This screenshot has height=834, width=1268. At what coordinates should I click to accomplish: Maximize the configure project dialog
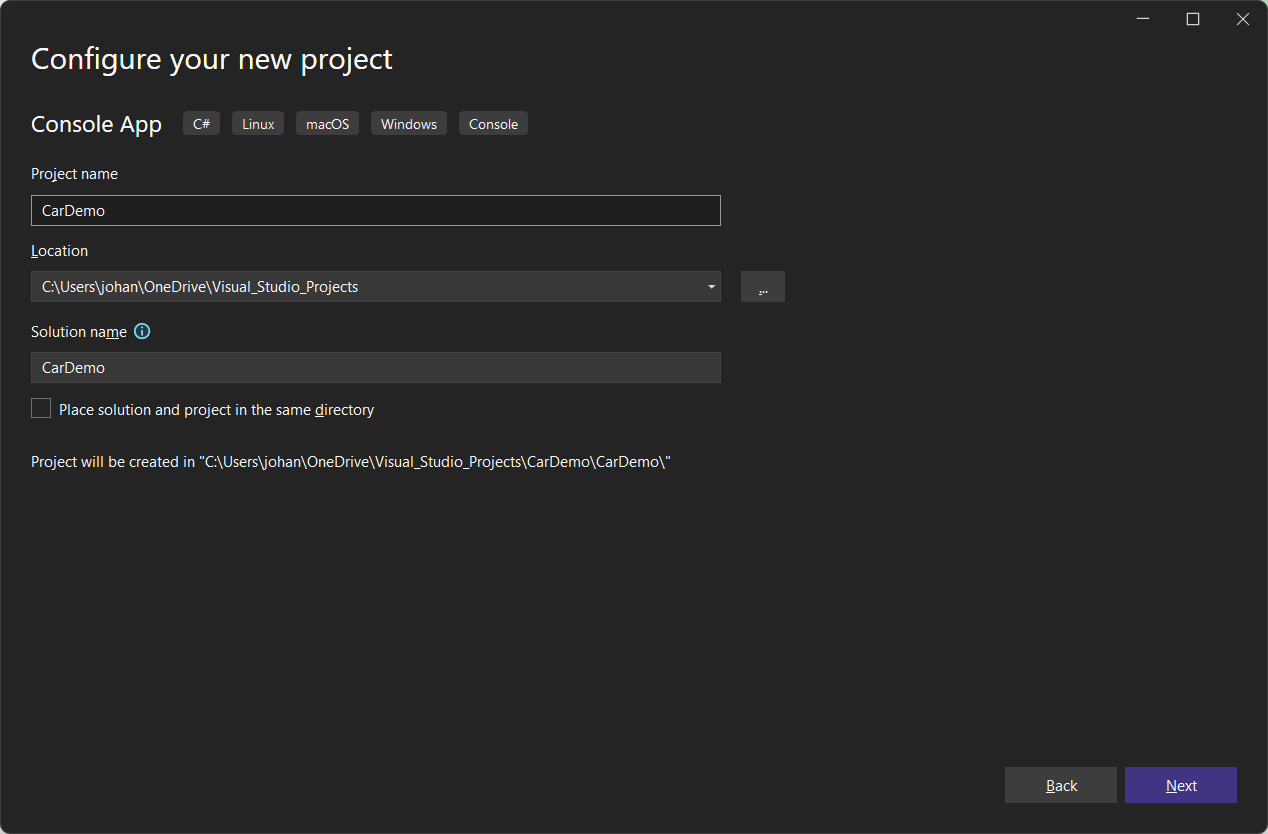[1193, 19]
